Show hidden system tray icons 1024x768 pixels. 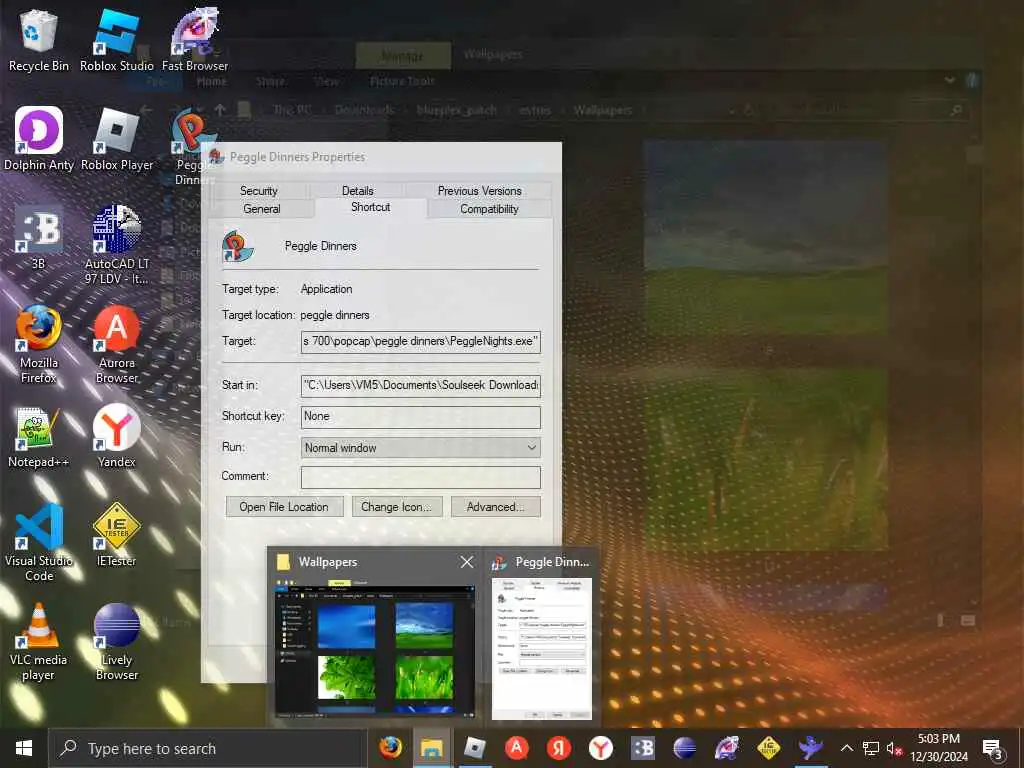[846, 748]
